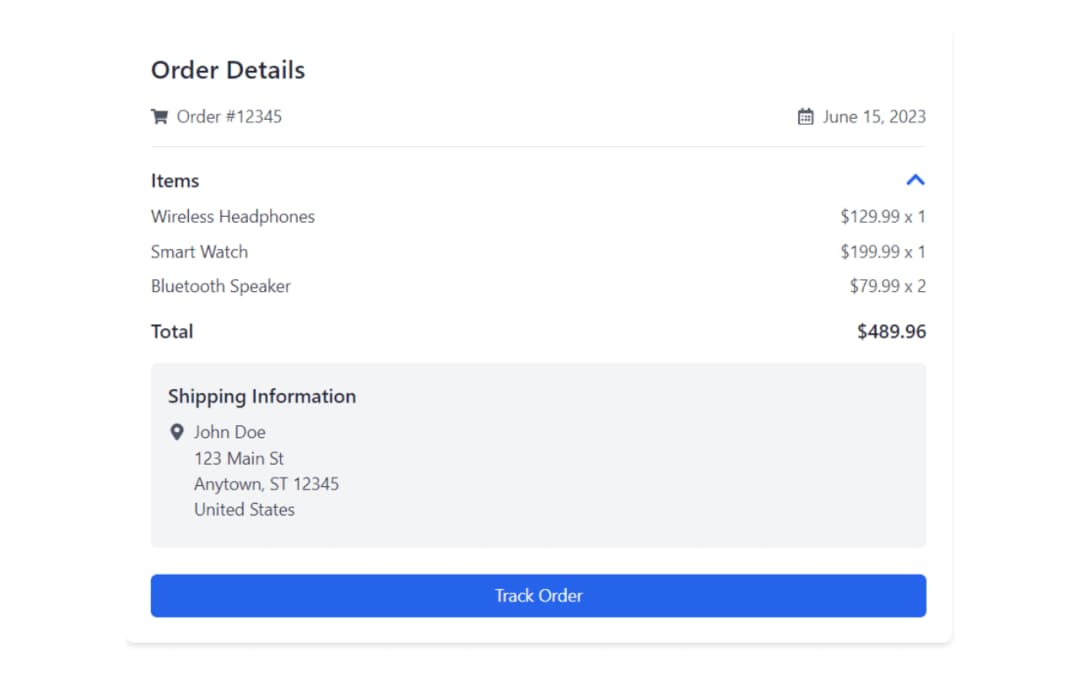Click the $199.99 x 1 price
1080x675 pixels.
click(883, 251)
